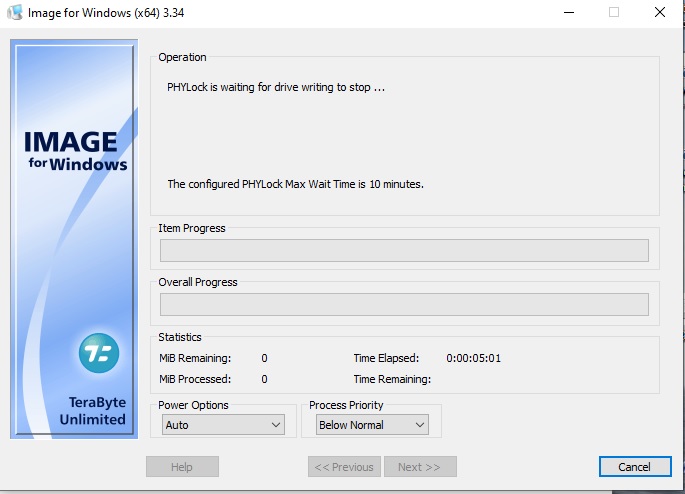The width and height of the screenshot is (685, 494).
Task: Click the TeraByte round logo icon
Action: 99,353
